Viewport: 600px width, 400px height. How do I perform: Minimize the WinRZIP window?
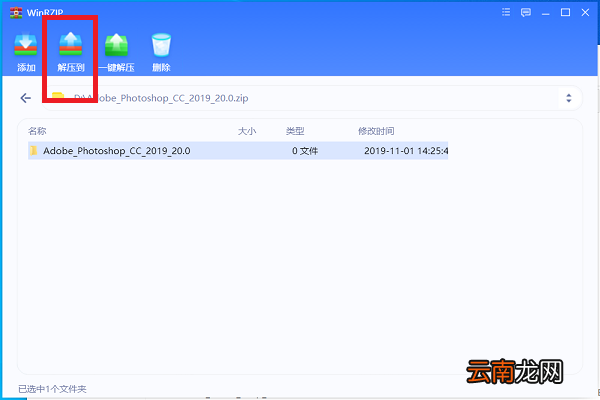pyautogui.click(x=546, y=13)
